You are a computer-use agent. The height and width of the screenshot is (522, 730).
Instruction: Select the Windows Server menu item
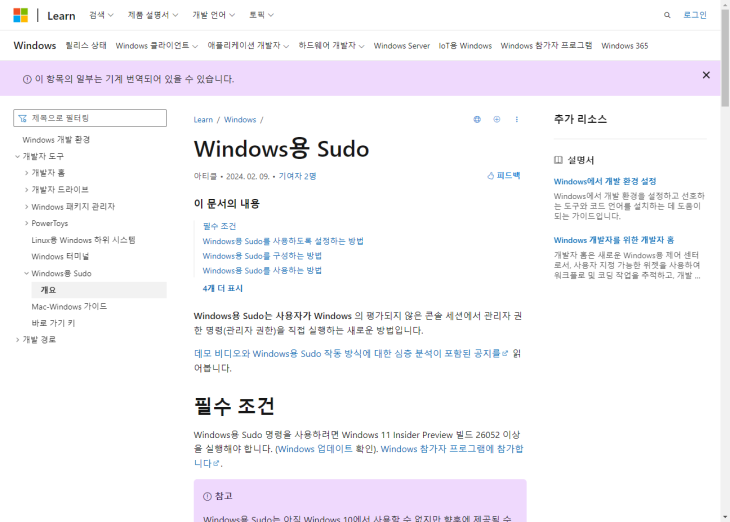click(x=401, y=46)
